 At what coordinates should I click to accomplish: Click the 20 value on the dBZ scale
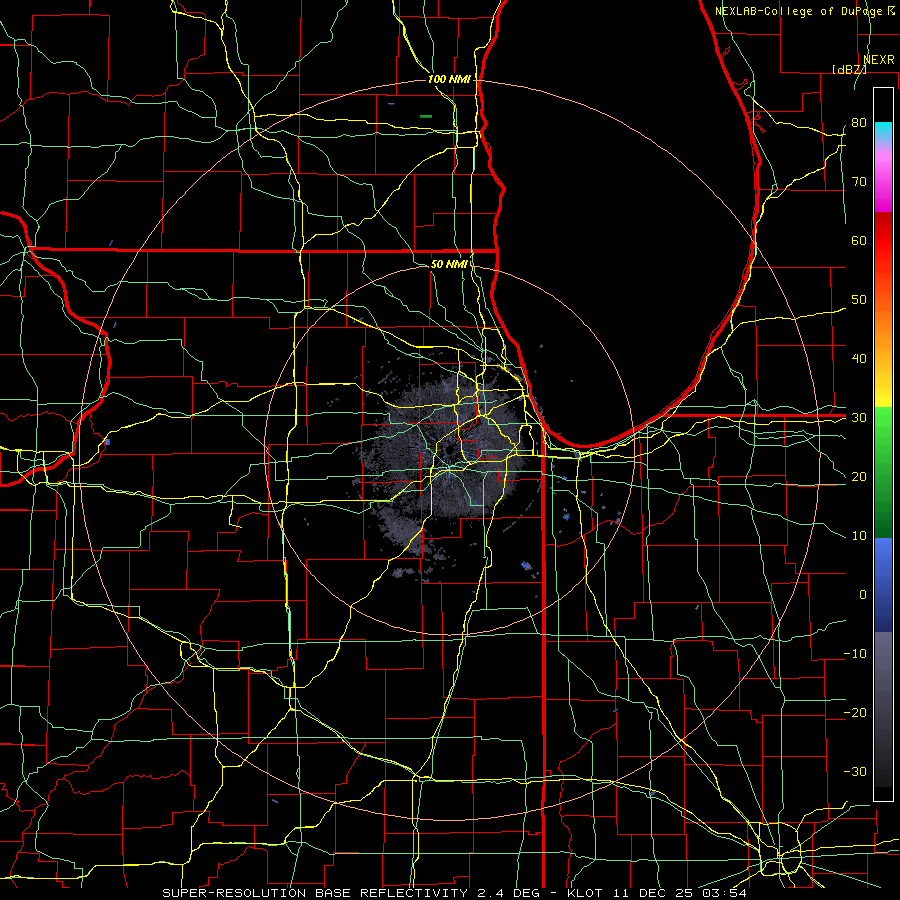pos(859,476)
